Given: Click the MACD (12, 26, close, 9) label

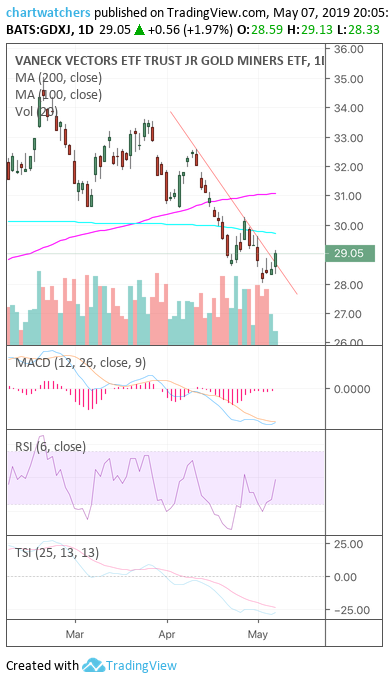Looking at the screenshot, I should [81, 362].
